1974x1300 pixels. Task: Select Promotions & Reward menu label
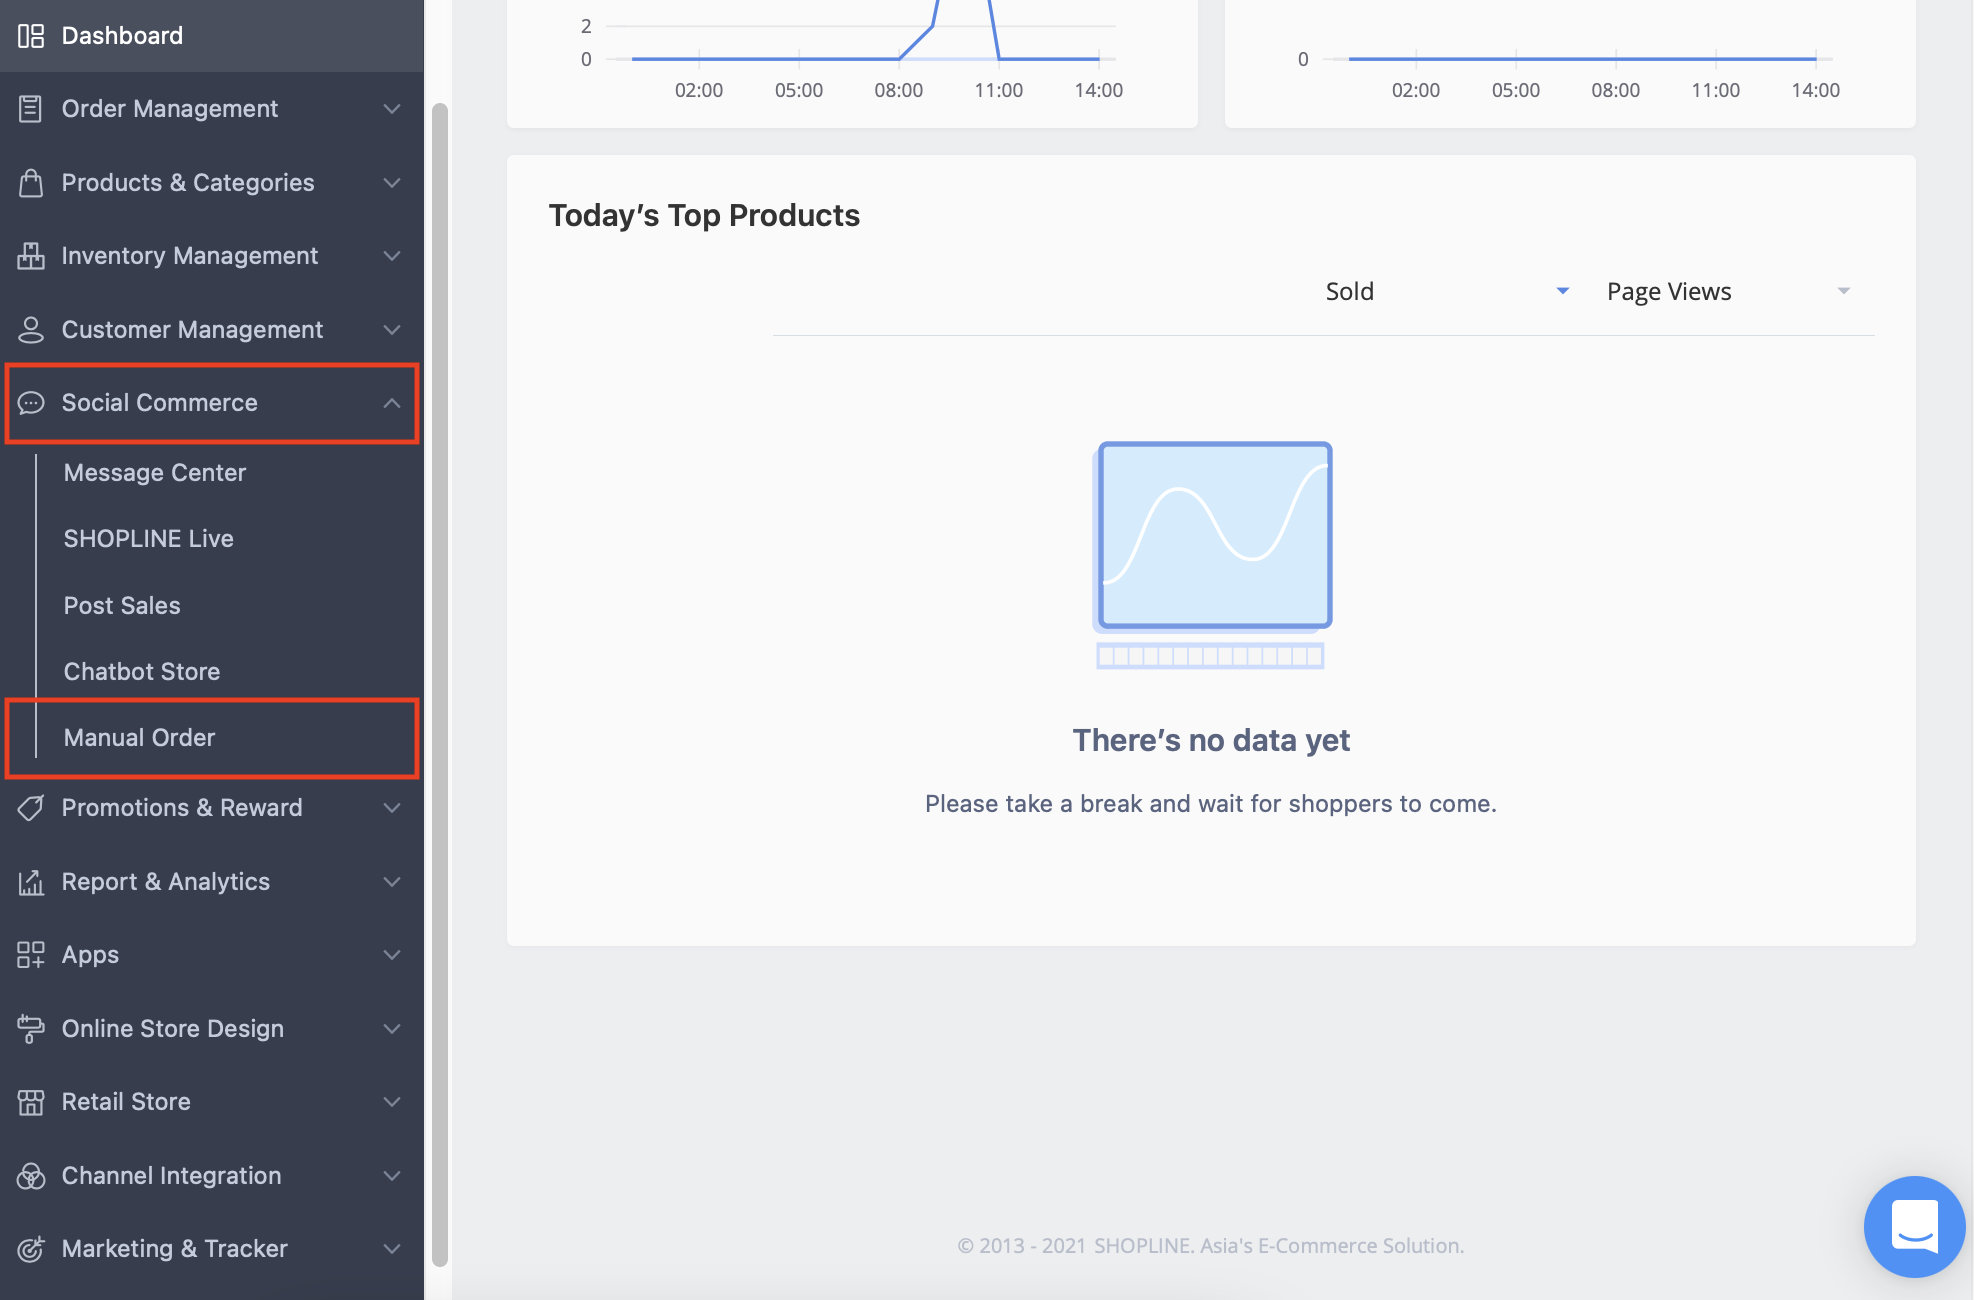pyautogui.click(x=182, y=808)
